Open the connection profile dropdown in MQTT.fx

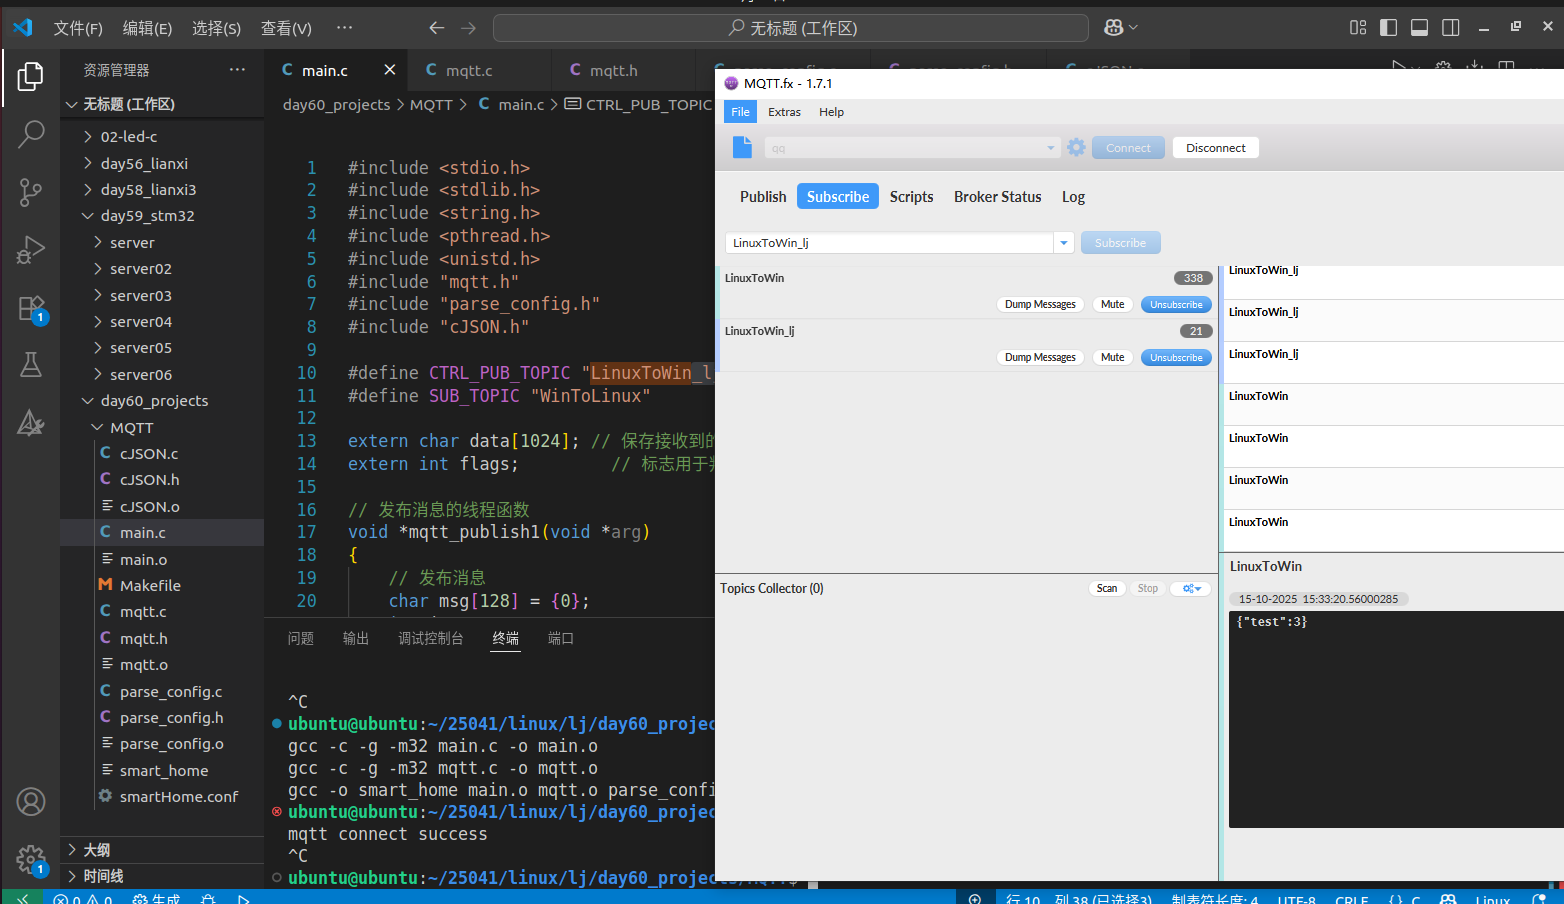pos(1050,148)
